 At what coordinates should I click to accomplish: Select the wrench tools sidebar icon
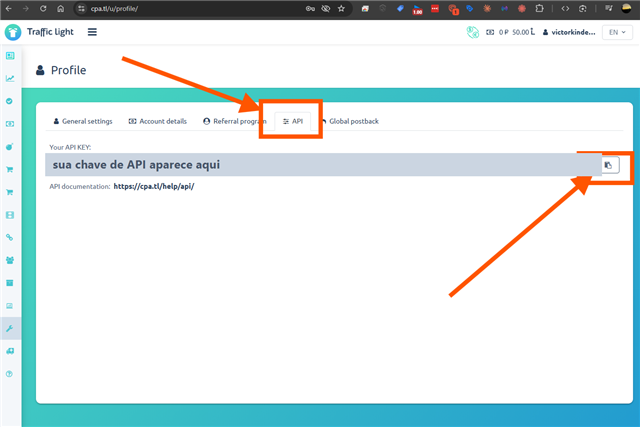pos(10,328)
